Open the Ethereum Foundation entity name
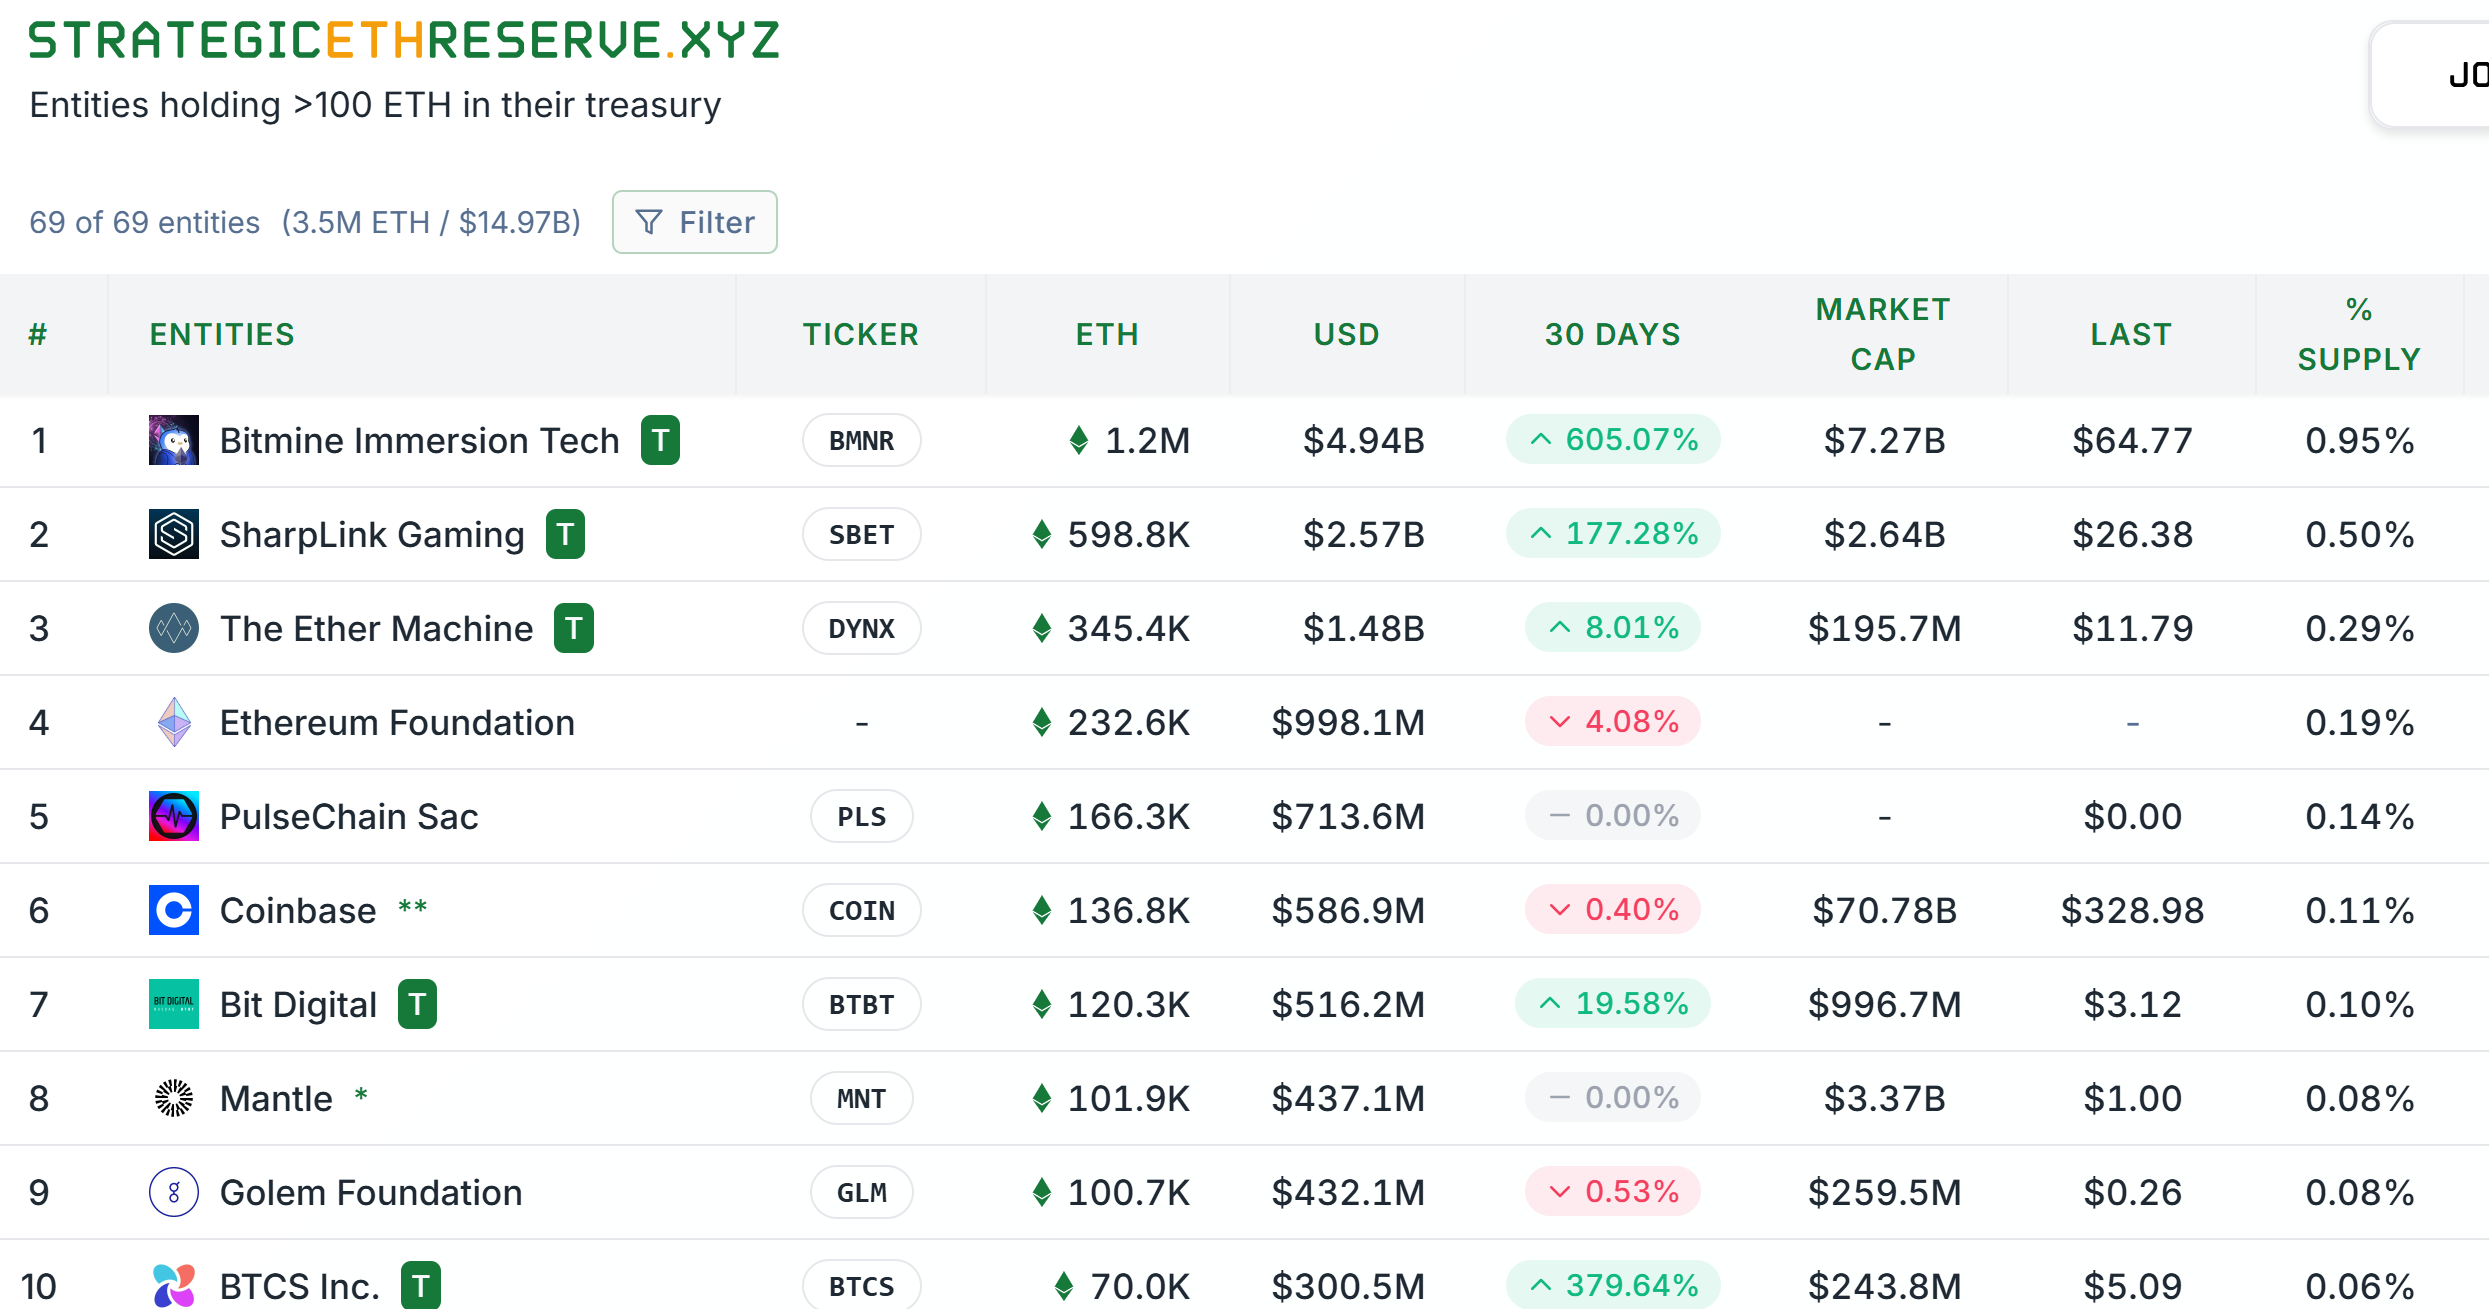 click(x=397, y=722)
